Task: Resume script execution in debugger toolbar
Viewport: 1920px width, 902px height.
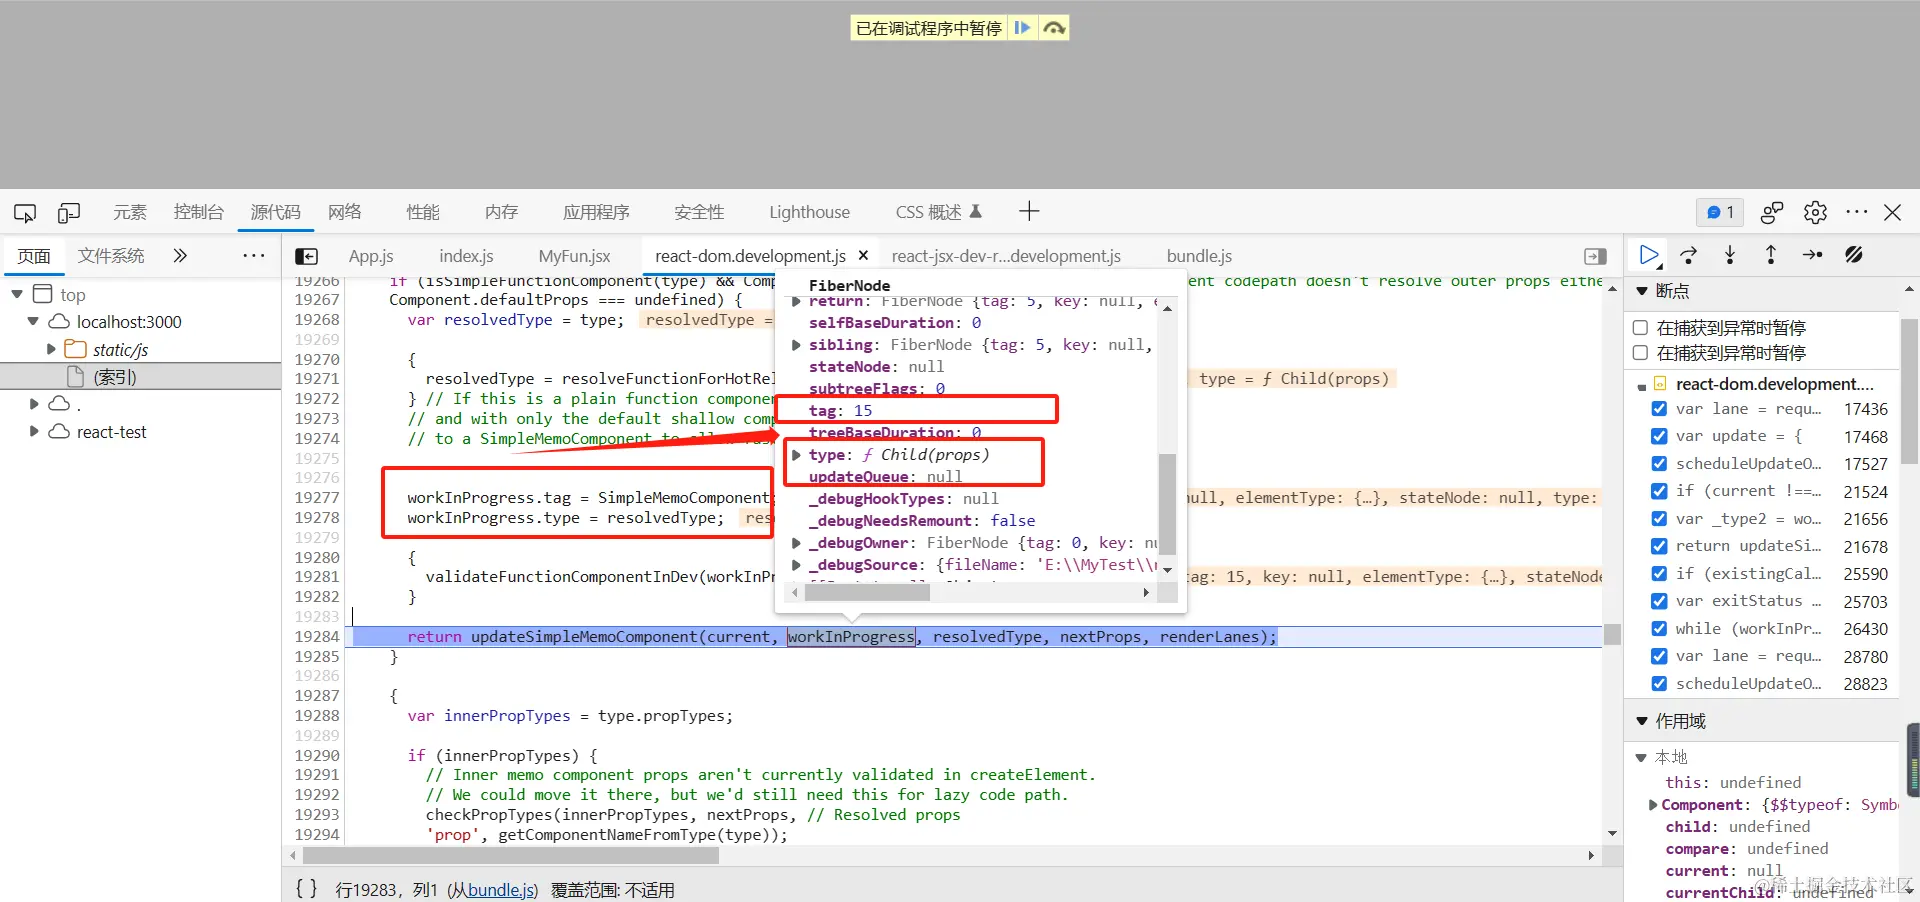Action: (x=1649, y=255)
